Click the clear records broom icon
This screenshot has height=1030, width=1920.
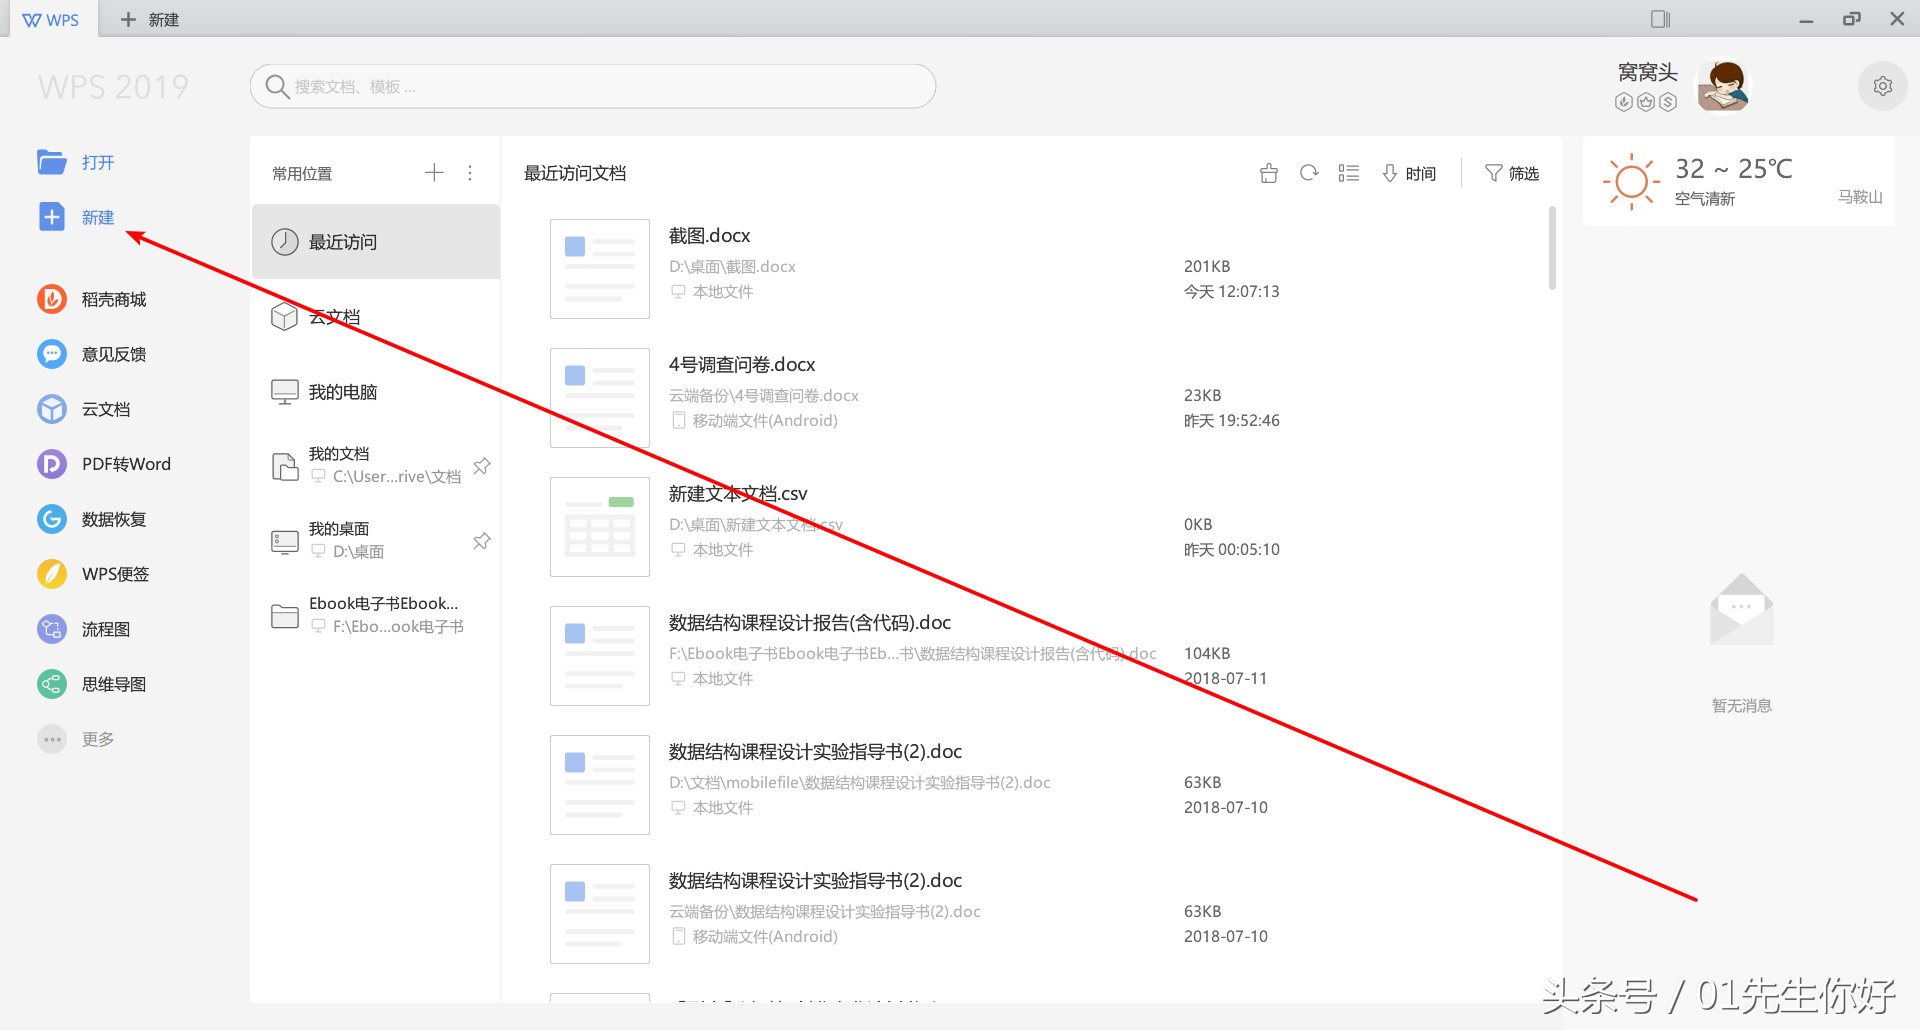(x=1269, y=173)
